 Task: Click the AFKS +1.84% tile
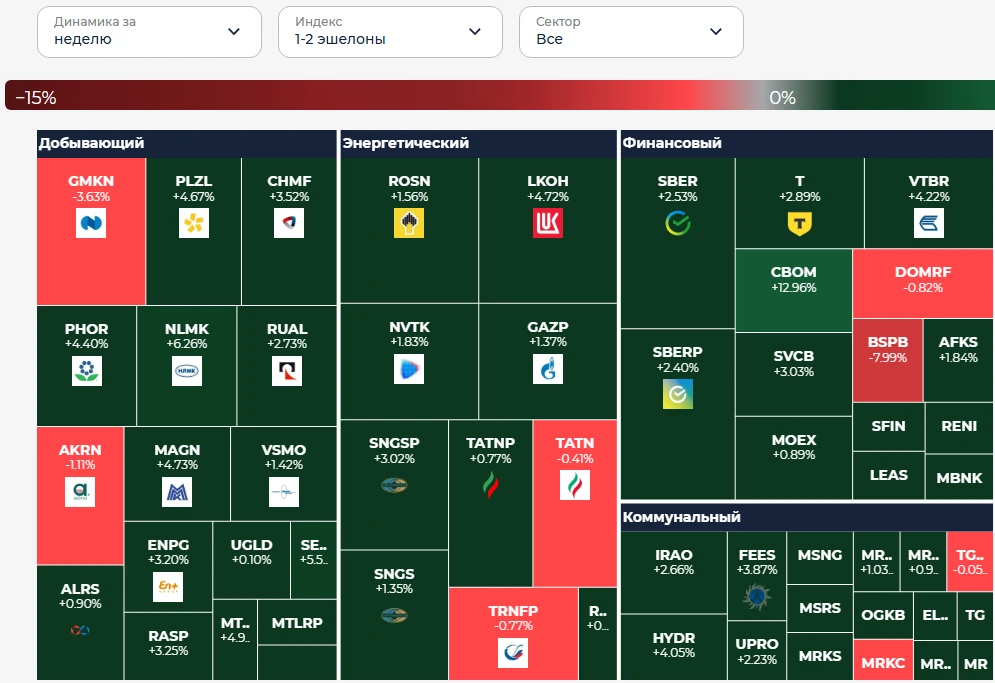pyautogui.click(x=958, y=361)
